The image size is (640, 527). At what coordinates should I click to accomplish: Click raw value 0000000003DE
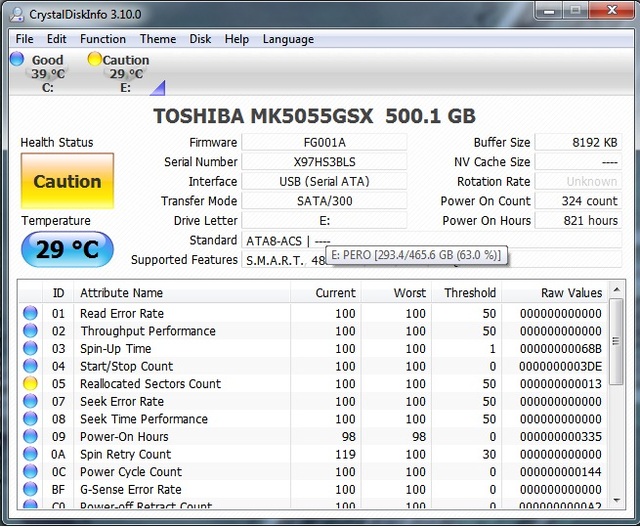click(560, 366)
